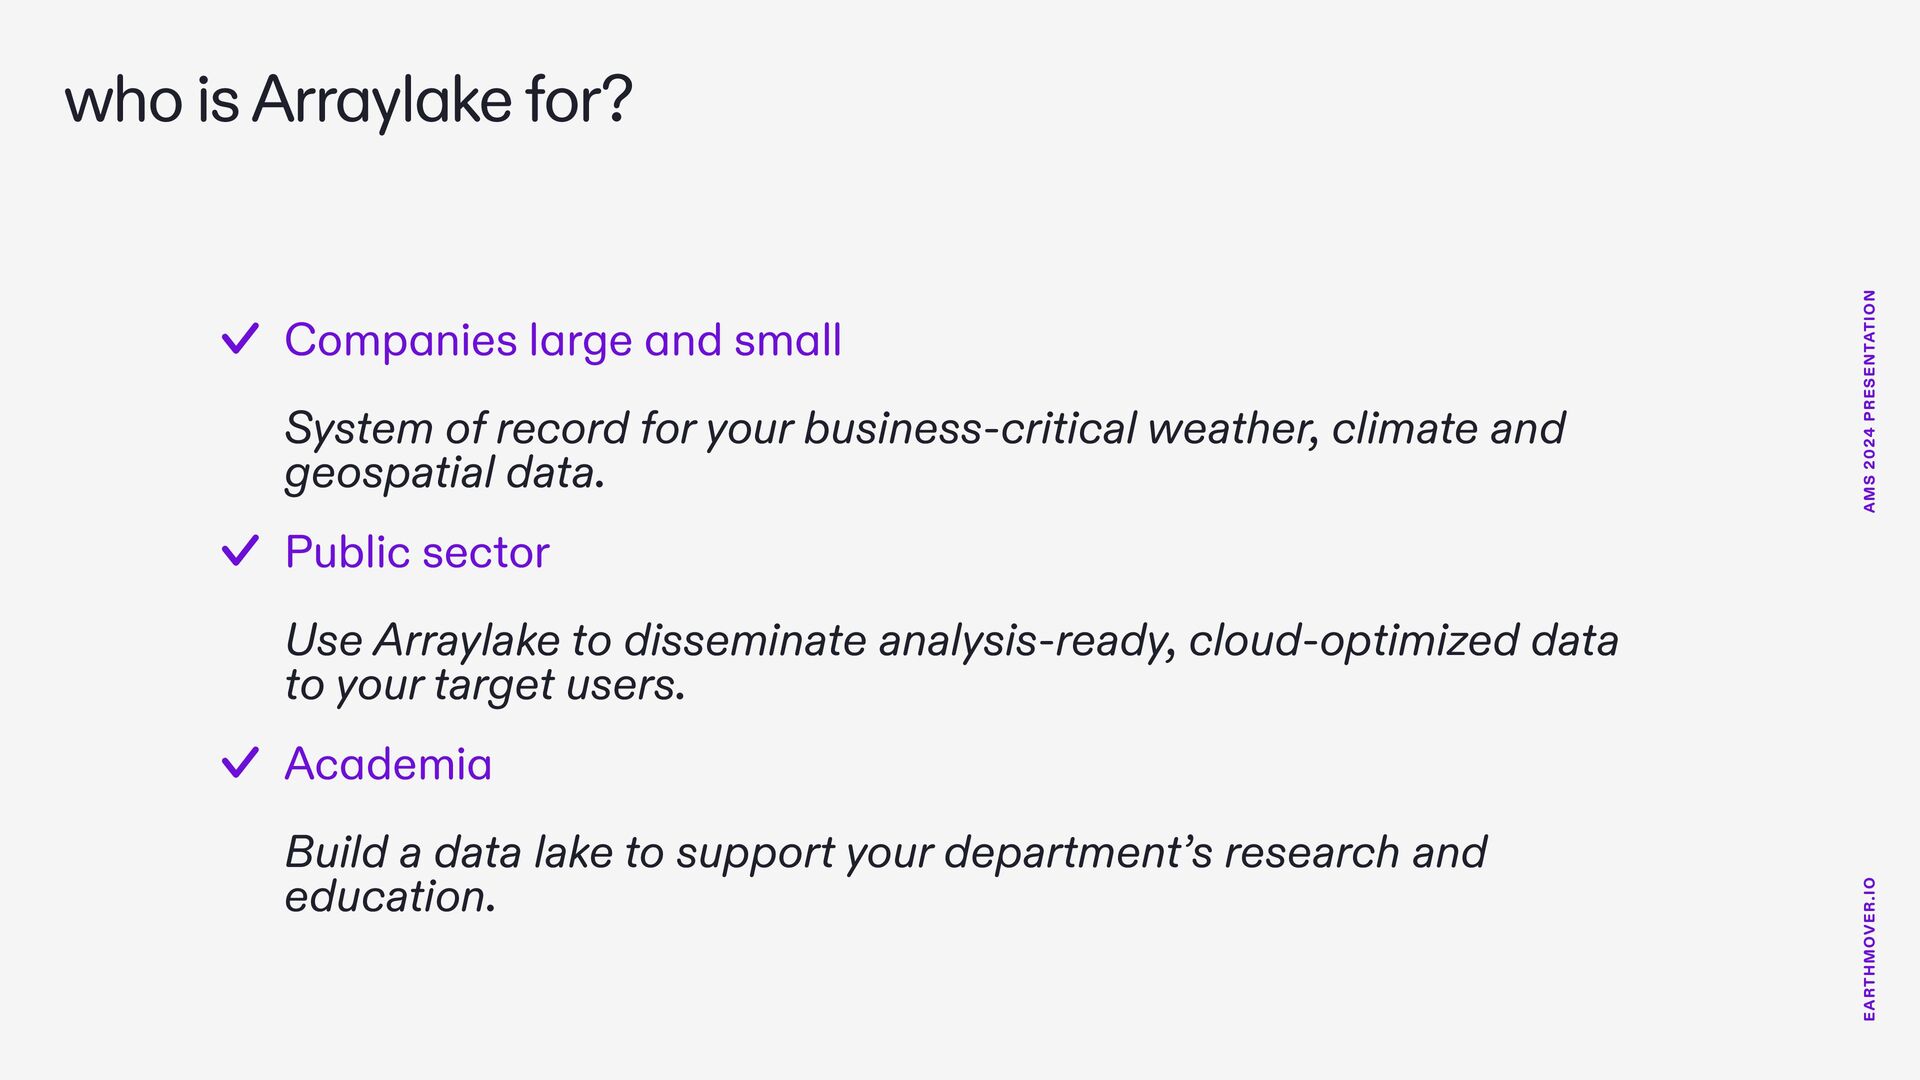
Task: Click the checkmark beside Public sector
Action: coord(240,550)
